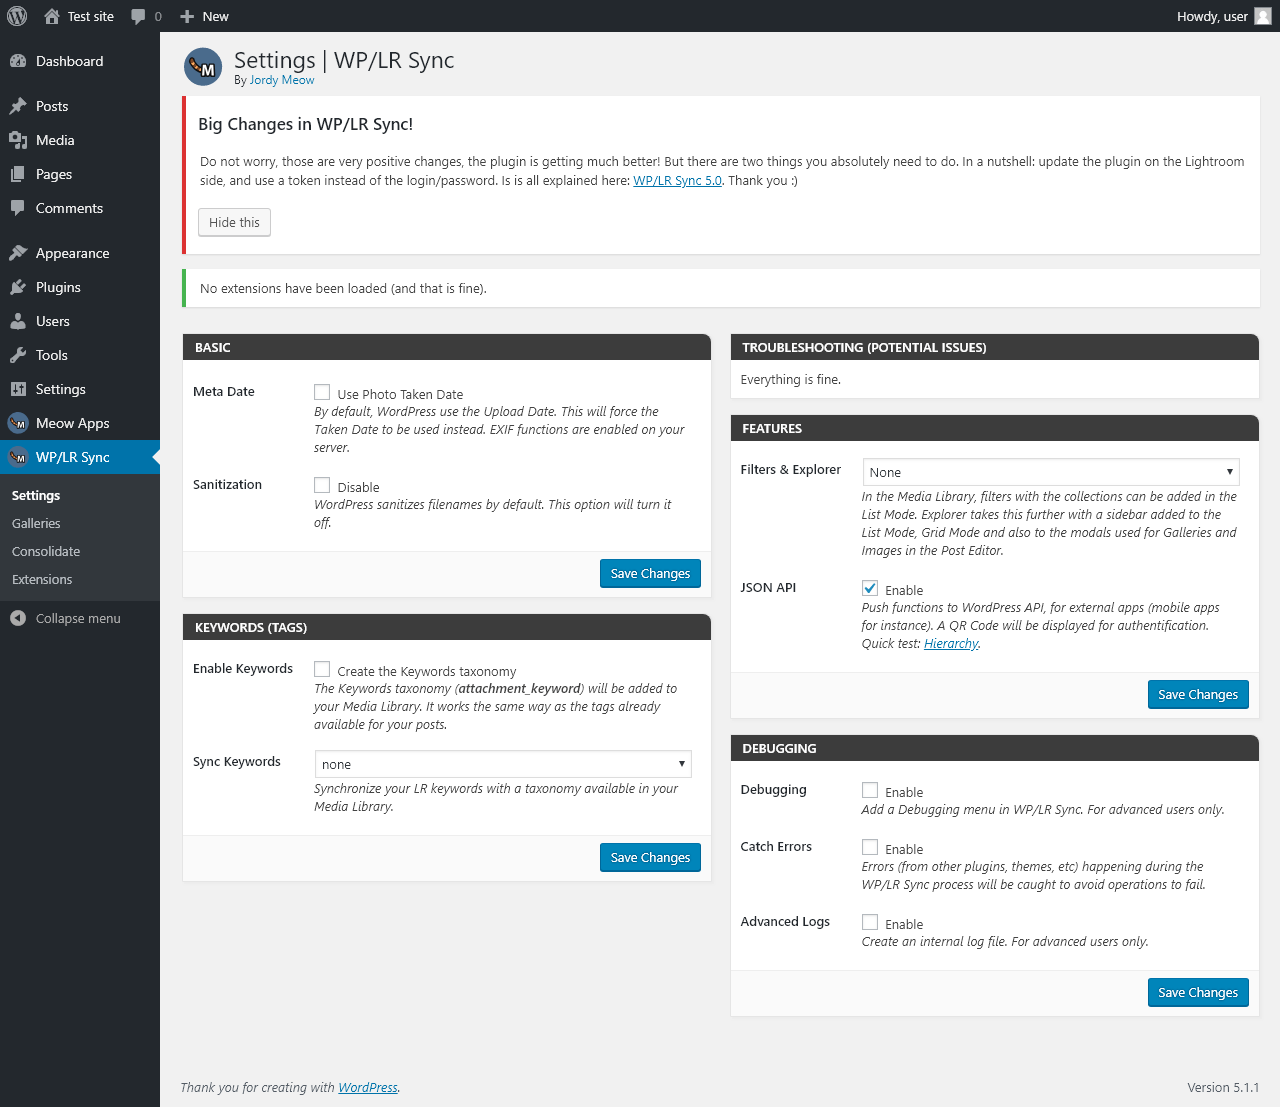This screenshot has height=1107, width=1280.
Task: Click the Collapse menu label
Action: (x=78, y=618)
